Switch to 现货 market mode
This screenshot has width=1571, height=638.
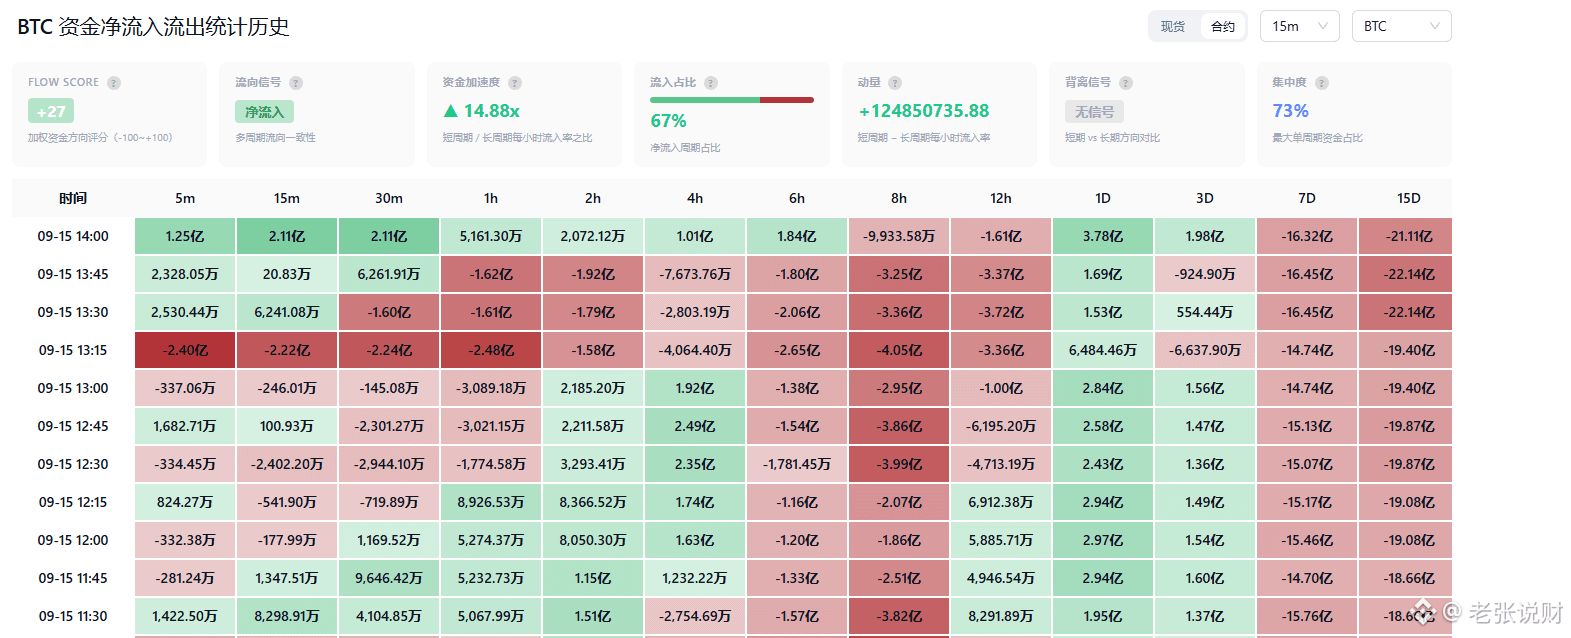[1173, 27]
